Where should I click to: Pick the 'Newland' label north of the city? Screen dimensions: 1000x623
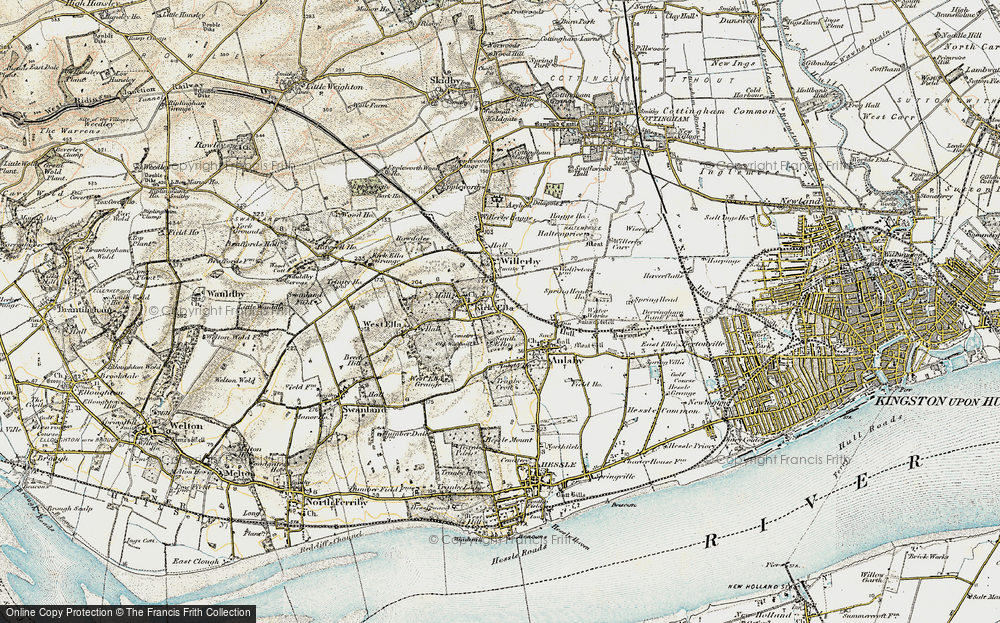pos(803,201)
